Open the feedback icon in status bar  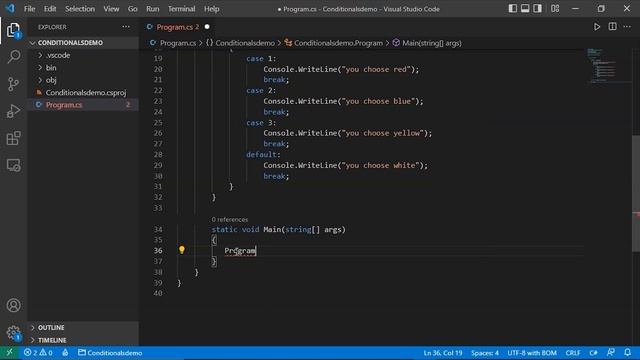(611, 353)
